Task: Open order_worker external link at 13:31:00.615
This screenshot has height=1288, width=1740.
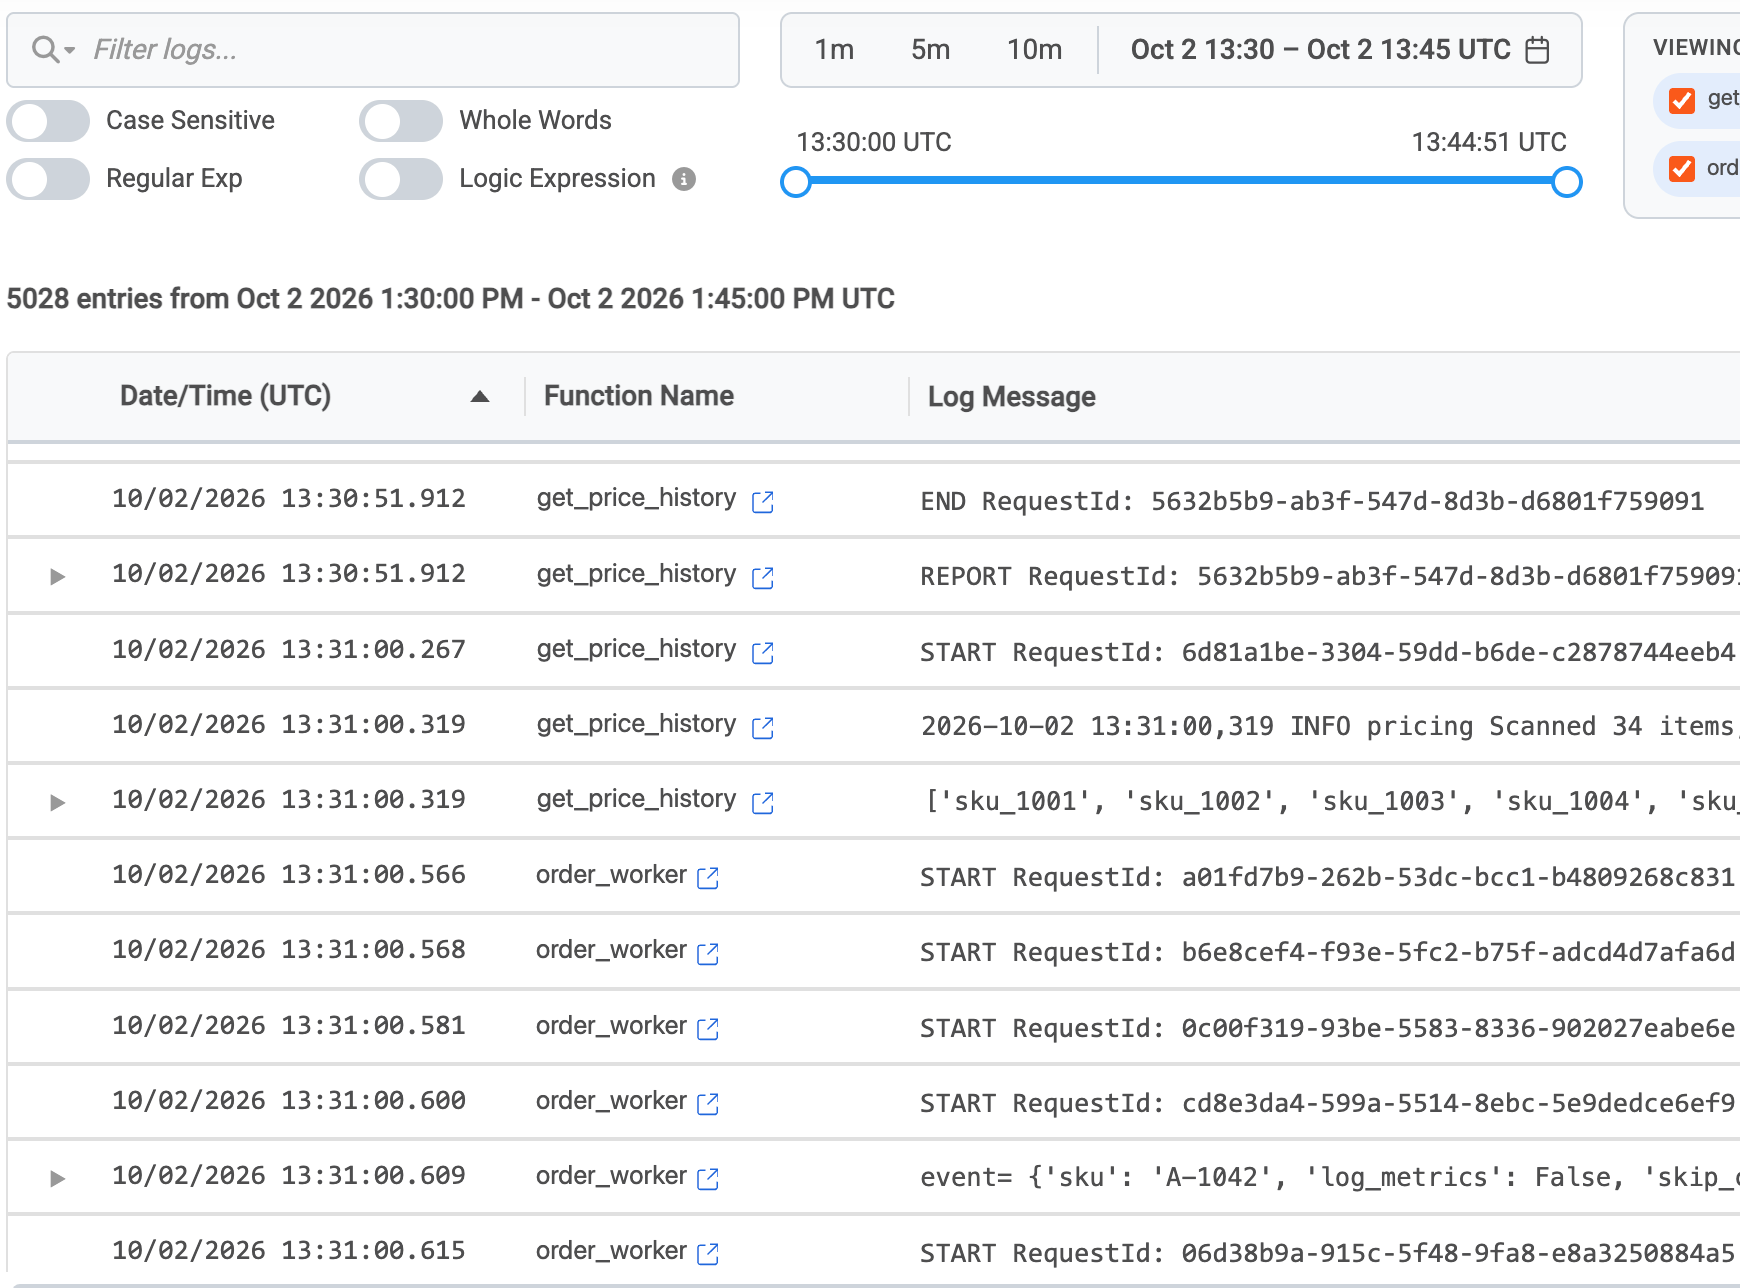Action: click(x=707, y=1253)
